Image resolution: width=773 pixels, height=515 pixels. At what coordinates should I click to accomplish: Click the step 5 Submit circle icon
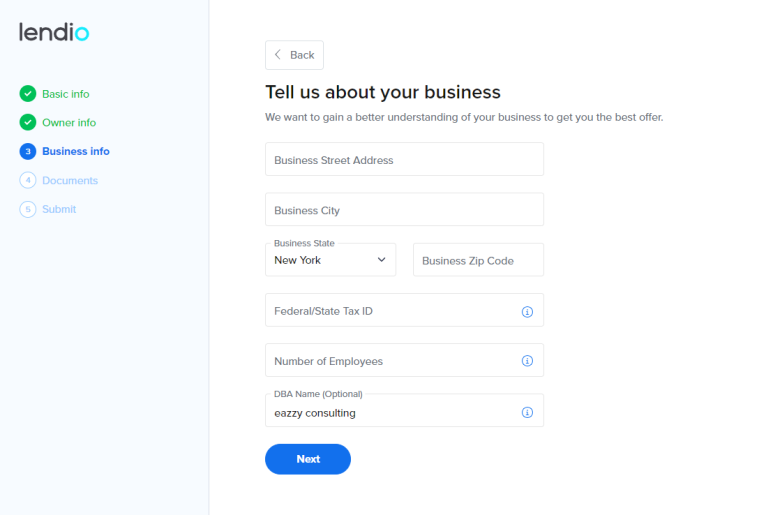click(x=28, y=209)
